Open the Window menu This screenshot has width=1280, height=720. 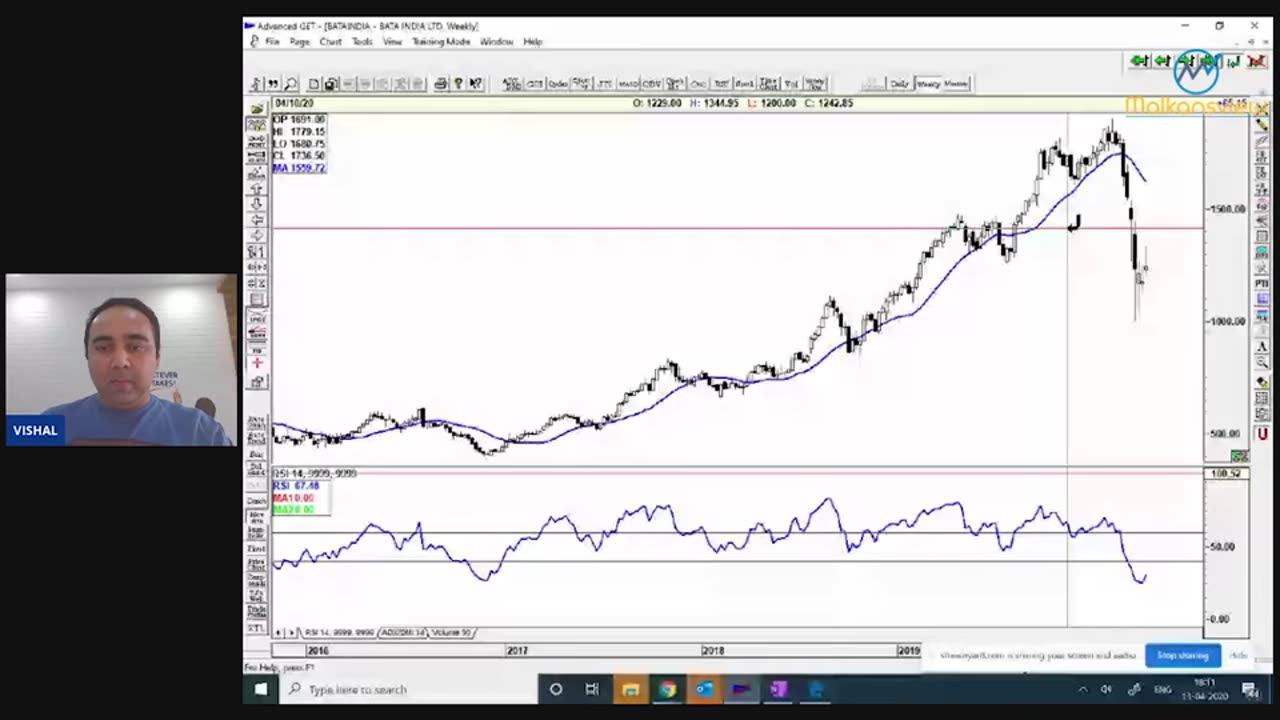click(496, 42)
